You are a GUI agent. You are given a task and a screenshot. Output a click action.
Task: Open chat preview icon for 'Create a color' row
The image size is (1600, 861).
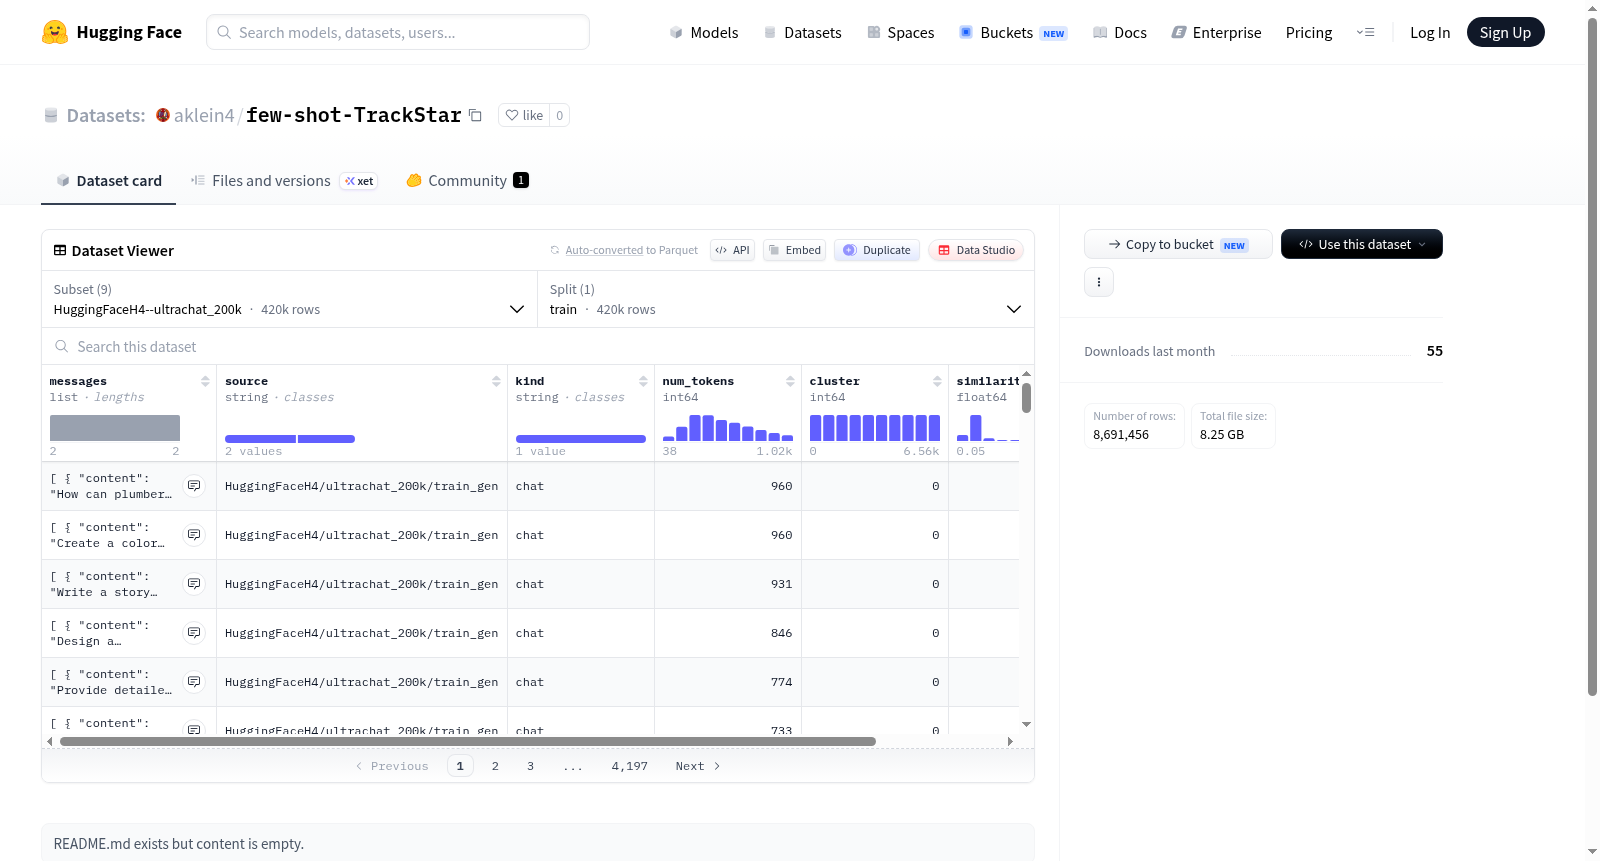coord(194,535)
